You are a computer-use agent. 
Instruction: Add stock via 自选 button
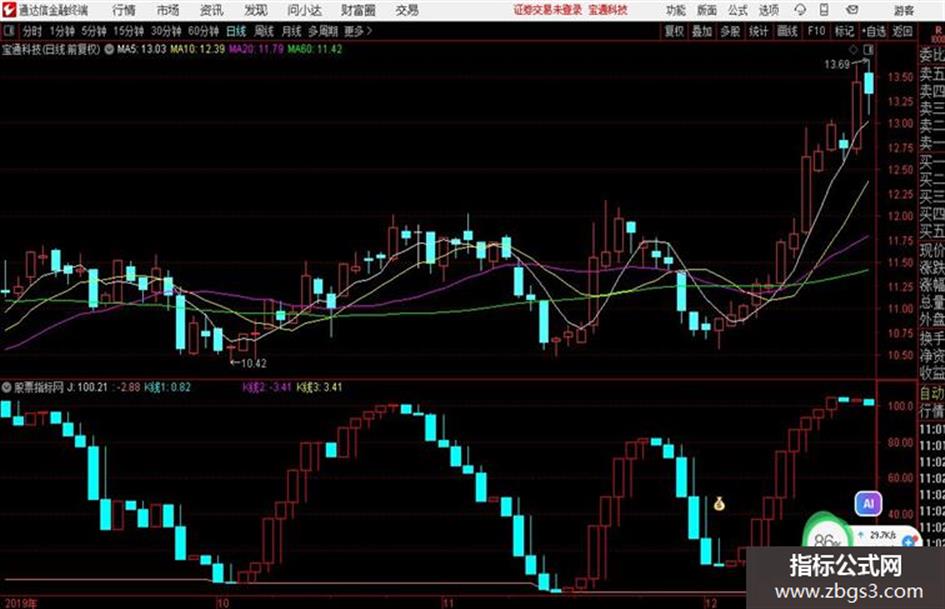click(x=874, y=31)
